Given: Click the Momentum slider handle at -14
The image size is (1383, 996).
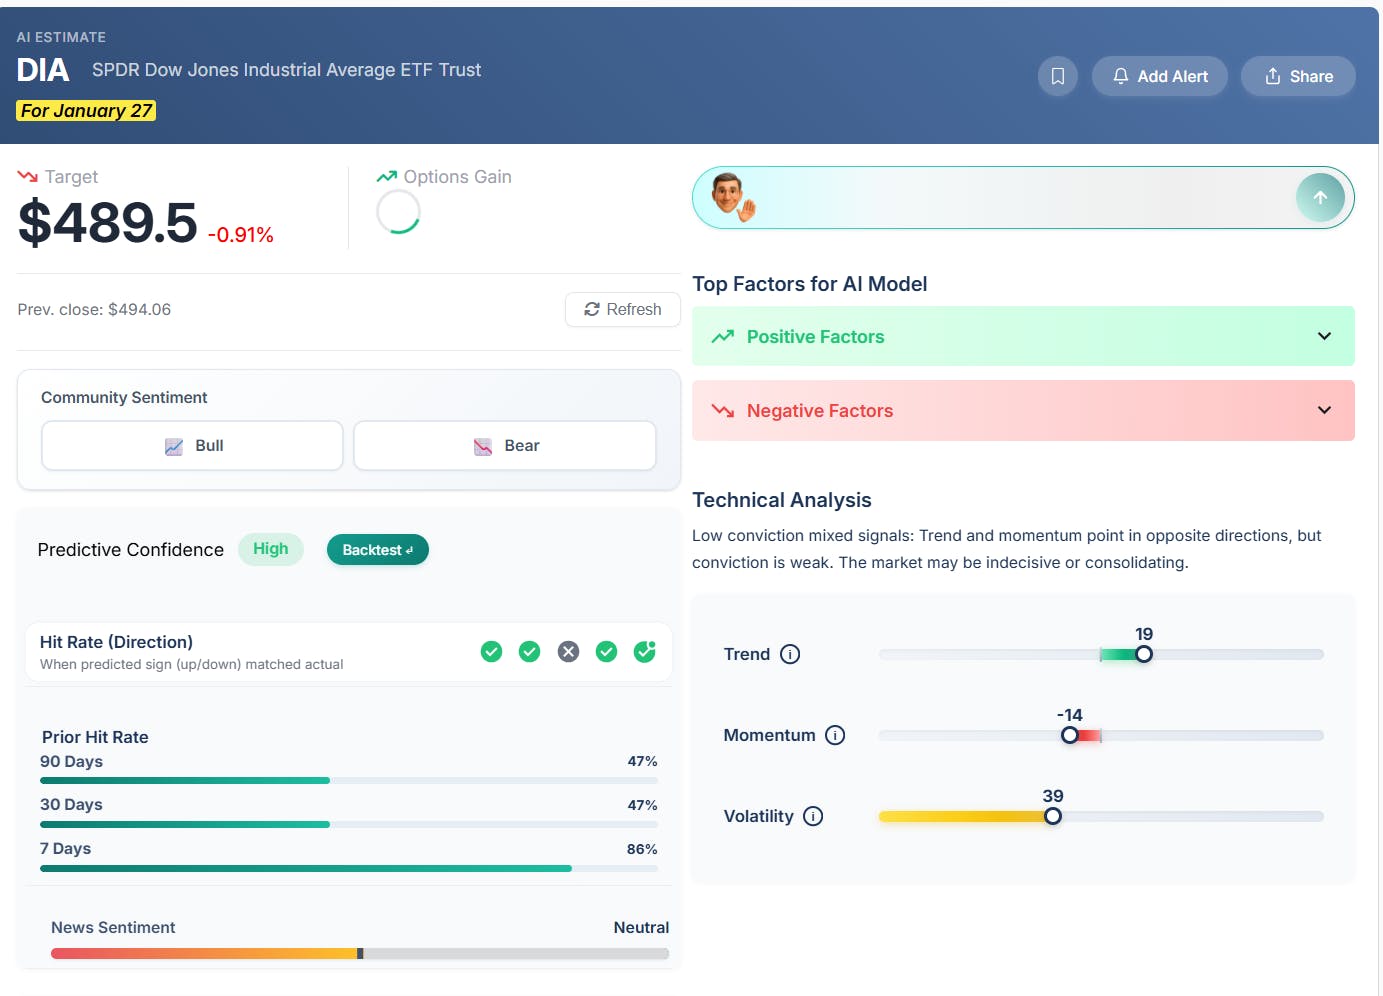Looking at the screenshot, I should pyautogui.click(x=1070, y=735).
